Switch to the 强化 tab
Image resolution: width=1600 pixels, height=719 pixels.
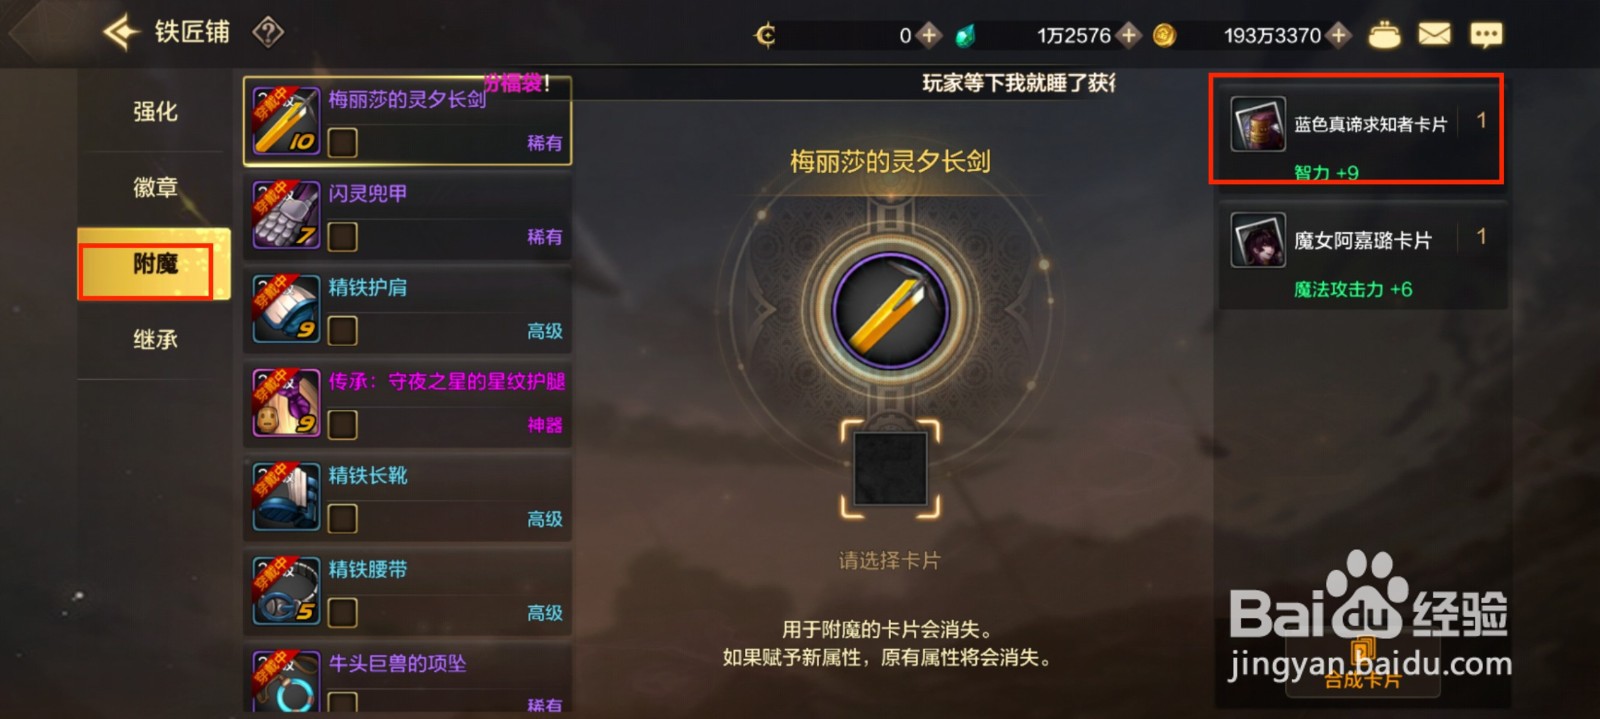[155, 111]
